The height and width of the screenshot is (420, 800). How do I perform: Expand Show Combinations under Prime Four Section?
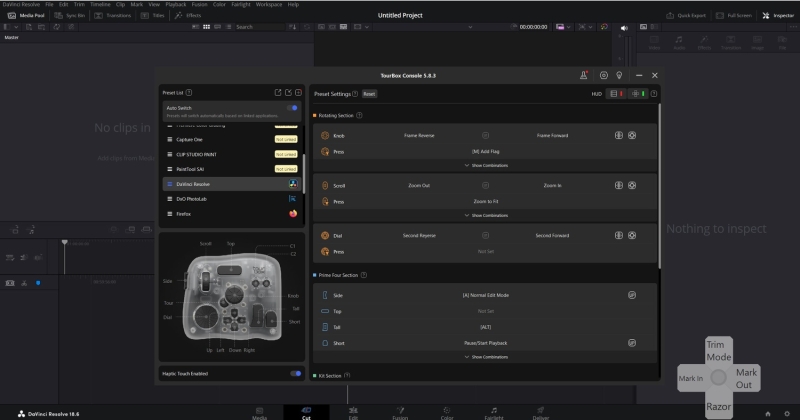(486, 357)
